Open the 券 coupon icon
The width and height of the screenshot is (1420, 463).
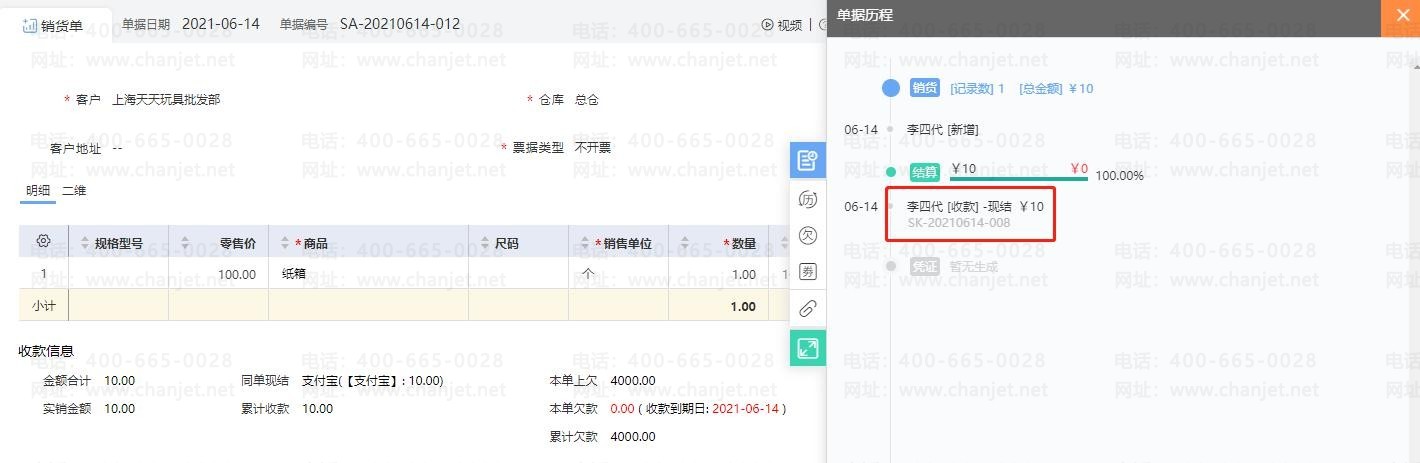click(808, 271)
